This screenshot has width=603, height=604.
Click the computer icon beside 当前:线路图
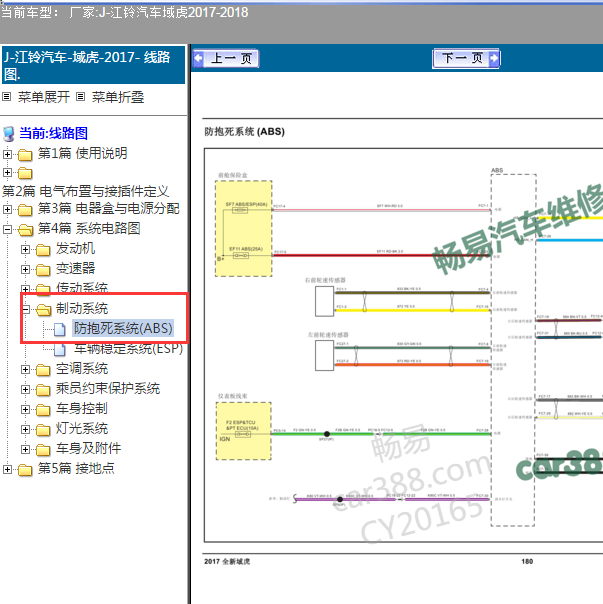(x=9, y=134)
